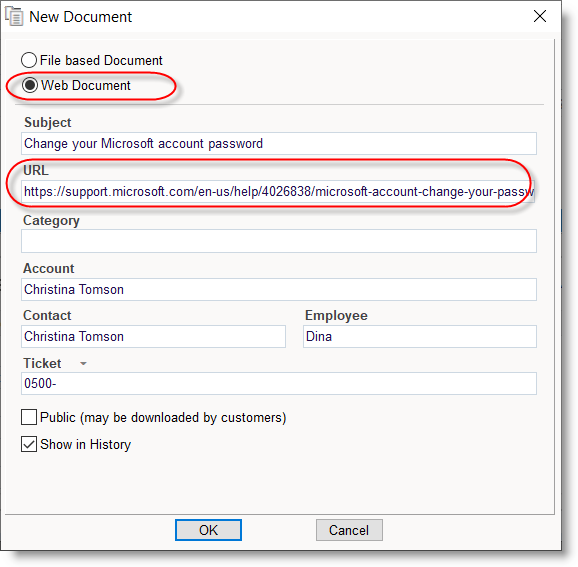This screenshot has width=578, height=567.
Task: Enable the Public downloadable by customers checkbox
Action: (29, 417)
